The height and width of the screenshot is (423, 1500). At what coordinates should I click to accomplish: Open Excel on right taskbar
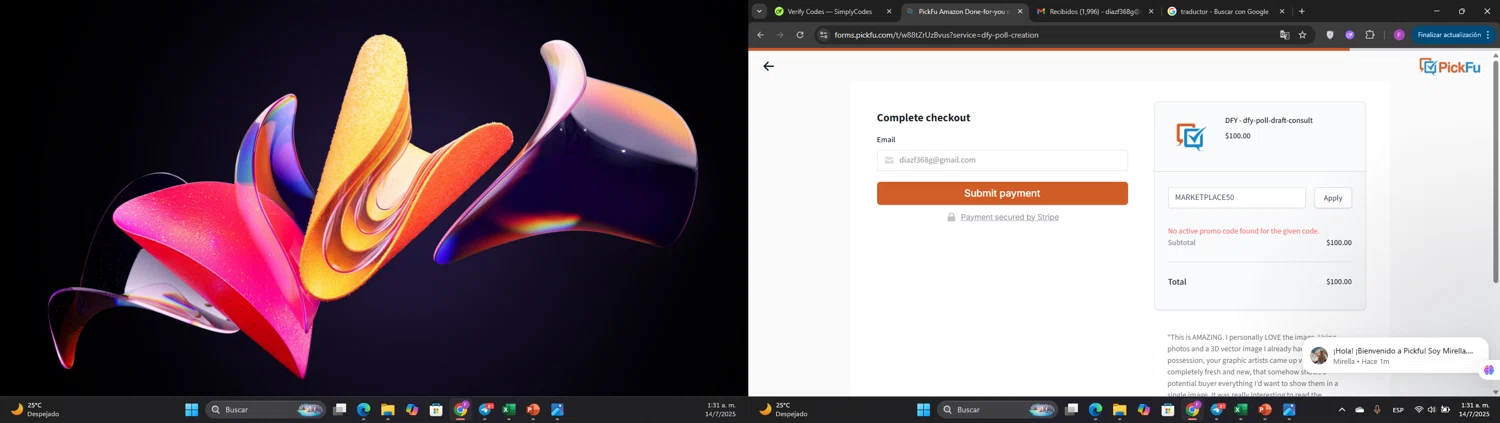coord(1241,410)
